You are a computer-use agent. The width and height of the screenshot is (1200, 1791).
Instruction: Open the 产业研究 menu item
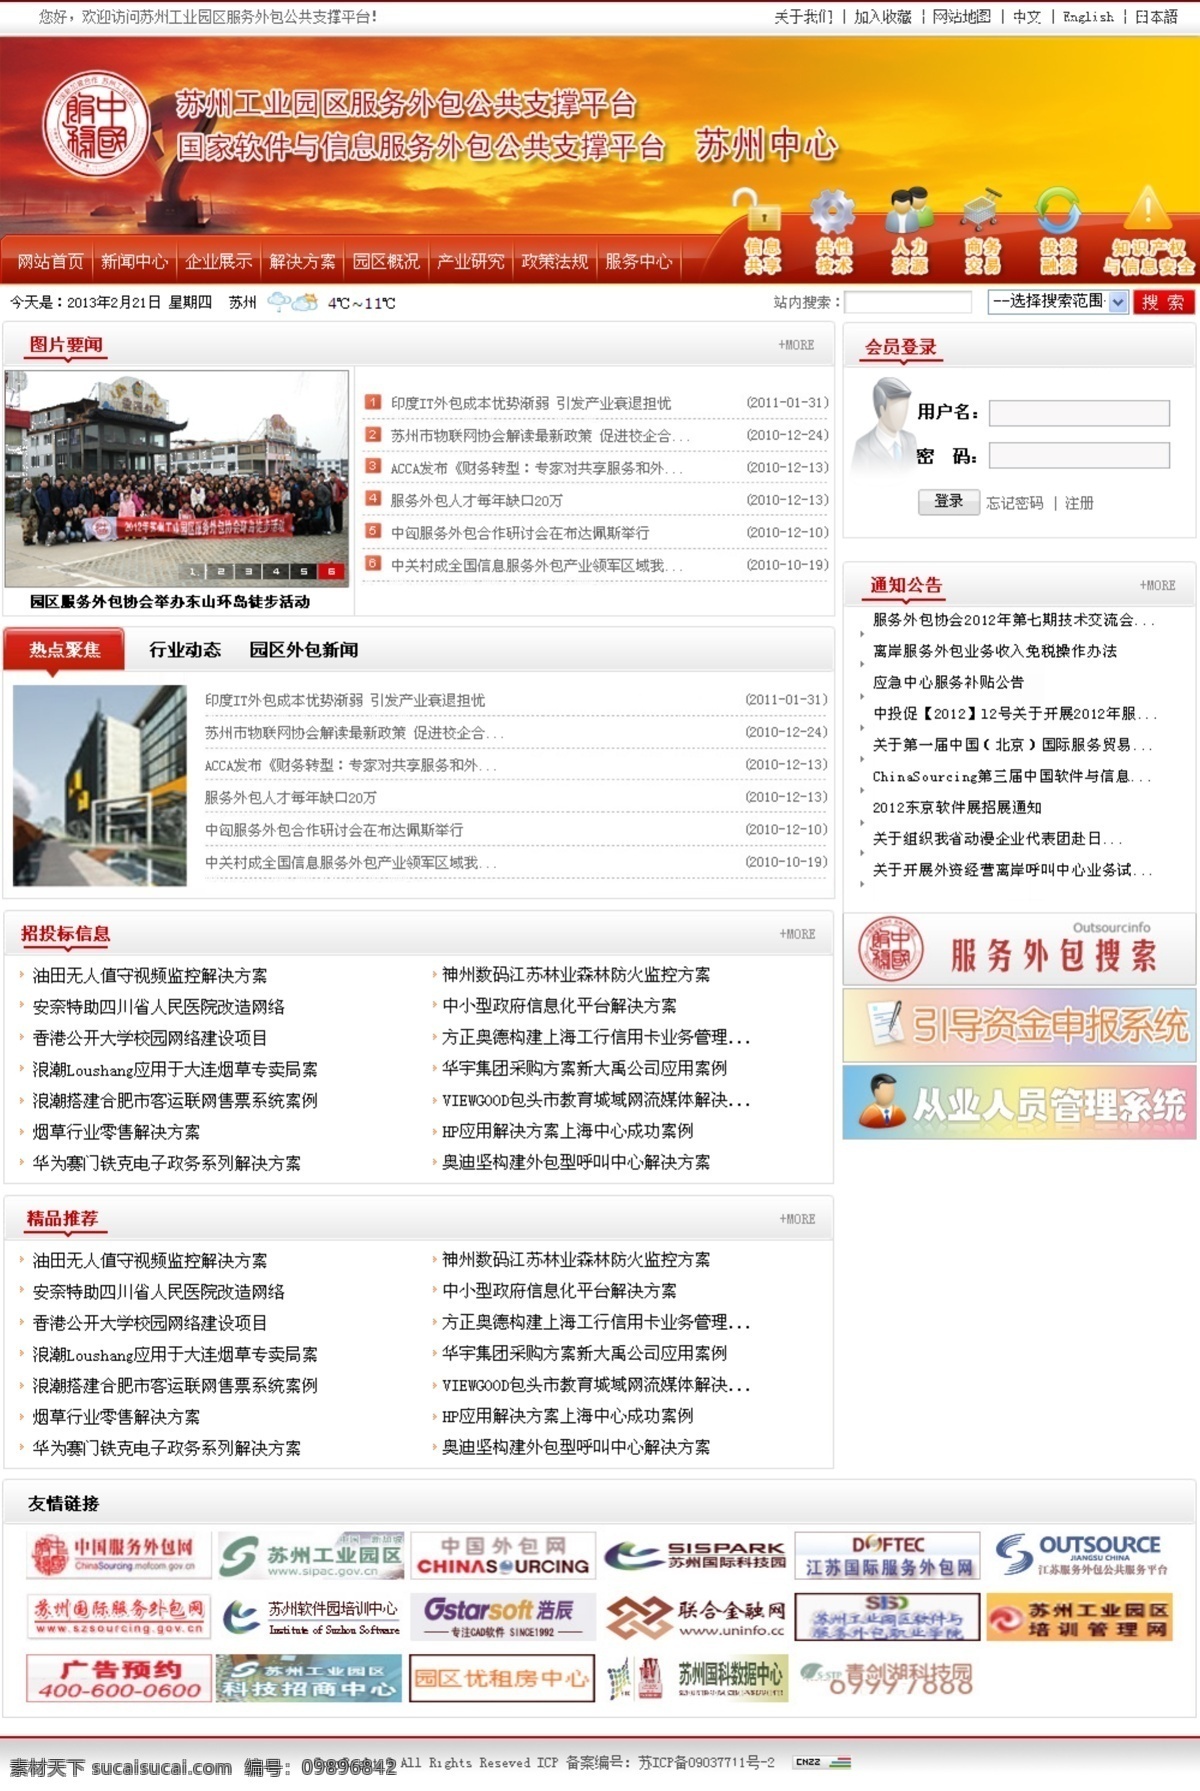point(470,261)
